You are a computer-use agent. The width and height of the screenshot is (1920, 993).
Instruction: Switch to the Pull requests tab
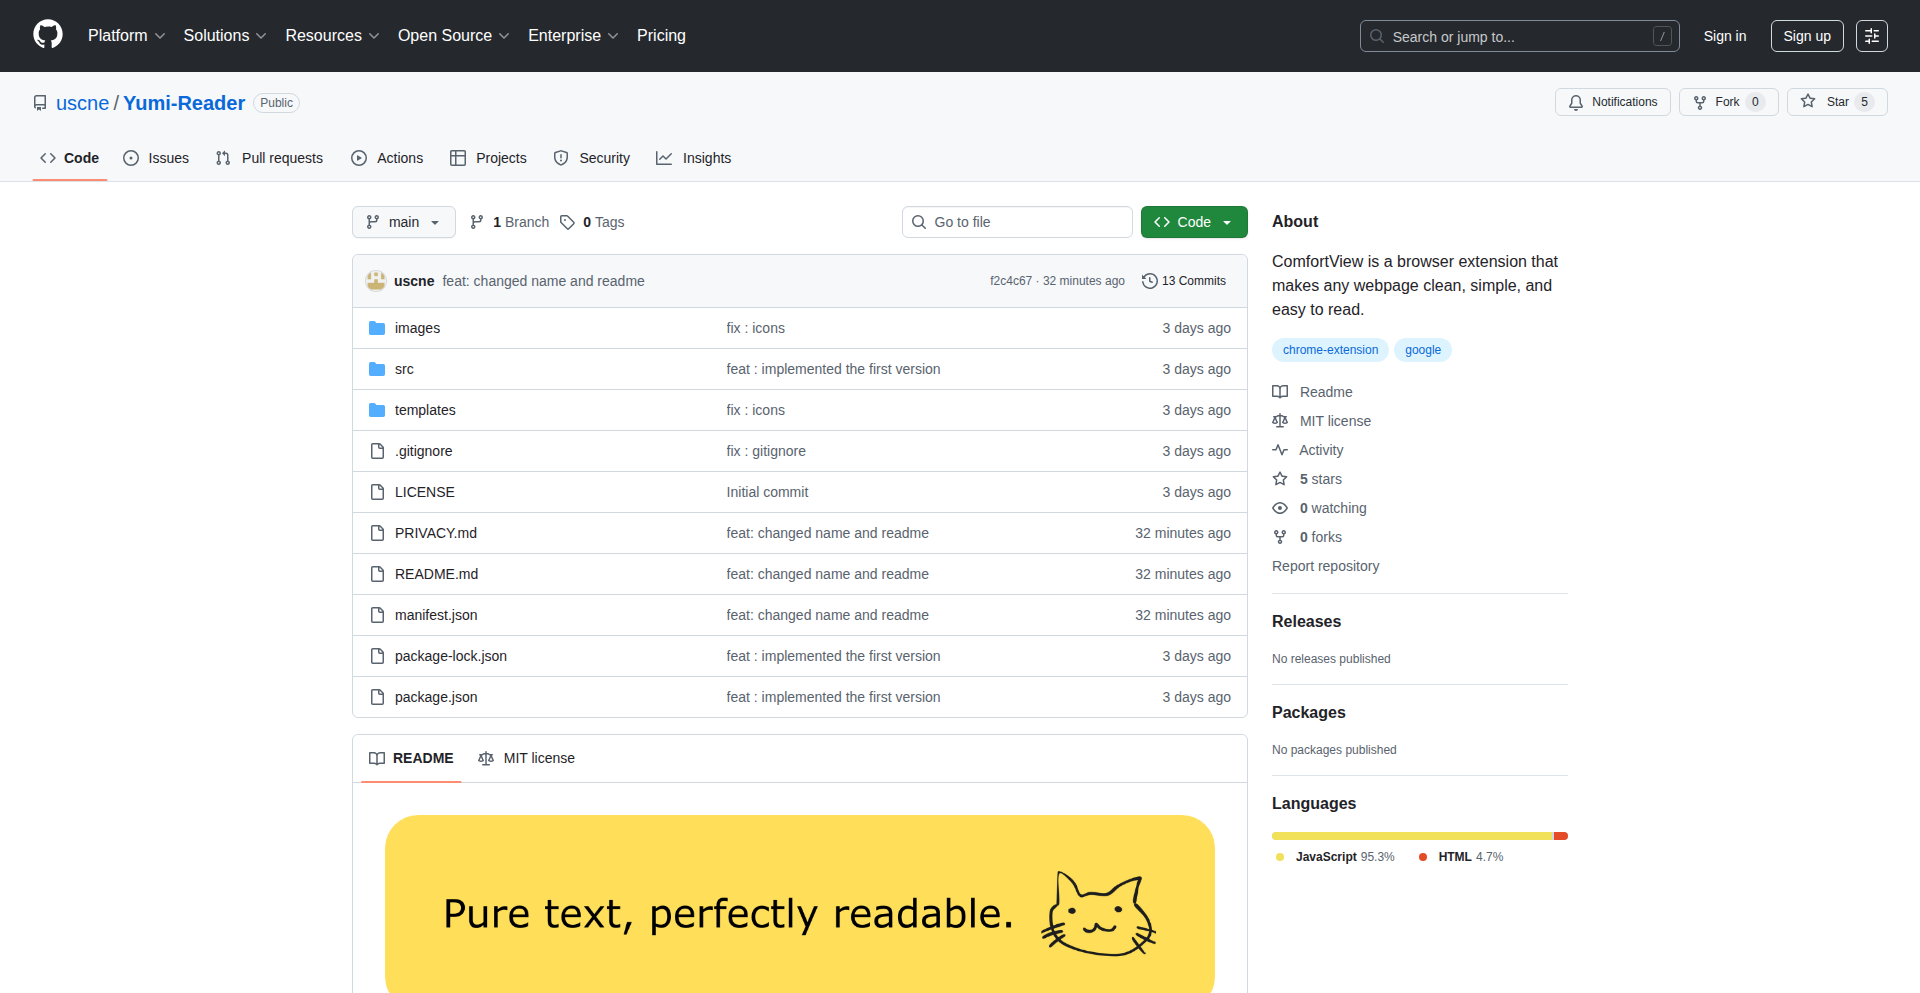[x=269, y=158]
